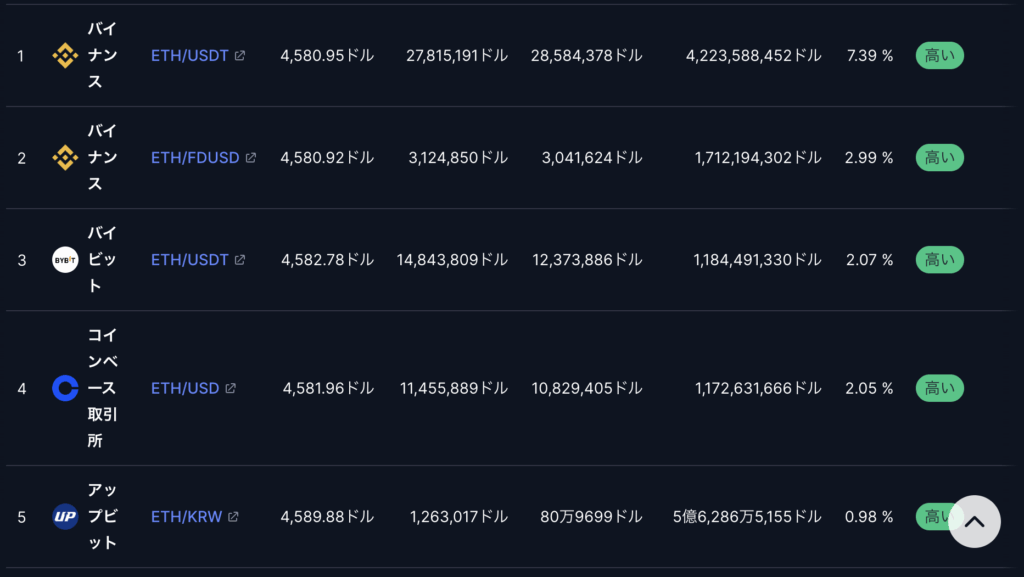Select the コインベース取引所 exchange name
The width and height of the screenshot is (1024, 577).
[x=103, y=388]
